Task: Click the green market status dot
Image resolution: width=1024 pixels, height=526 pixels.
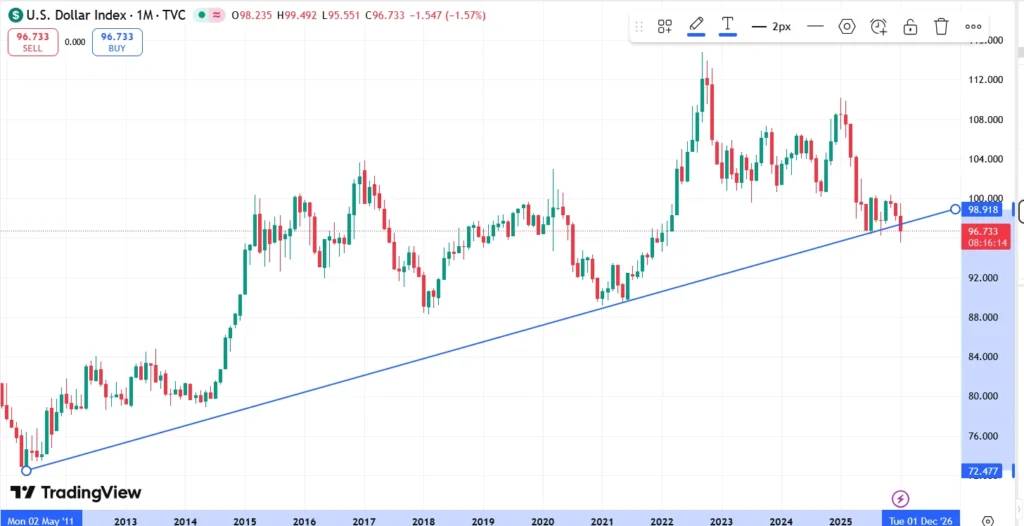Action: tap(202, 15)
